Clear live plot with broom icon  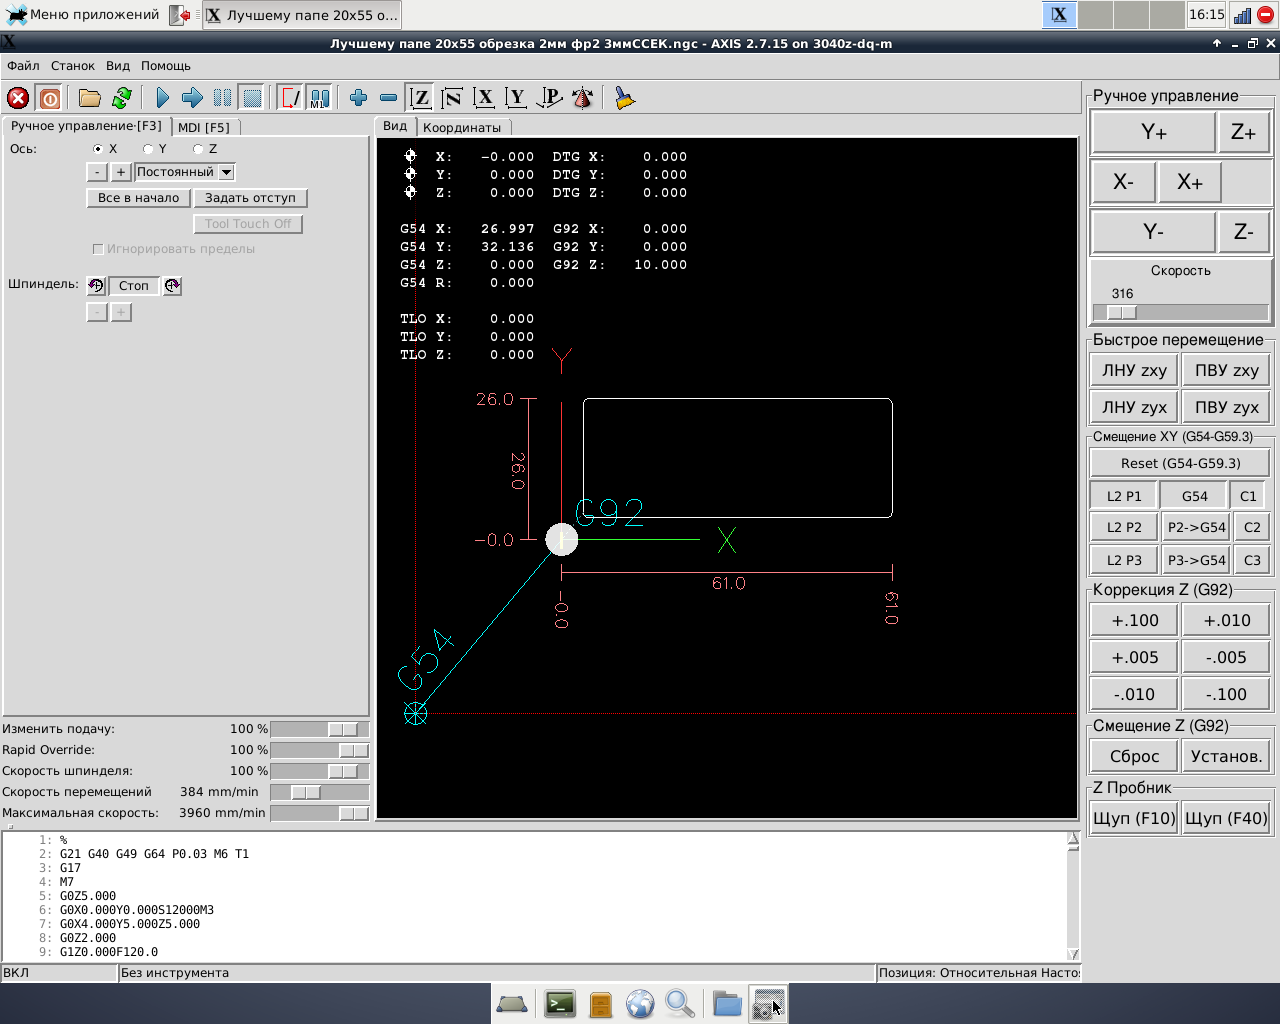pyautogui.click(x=625, y=98)
